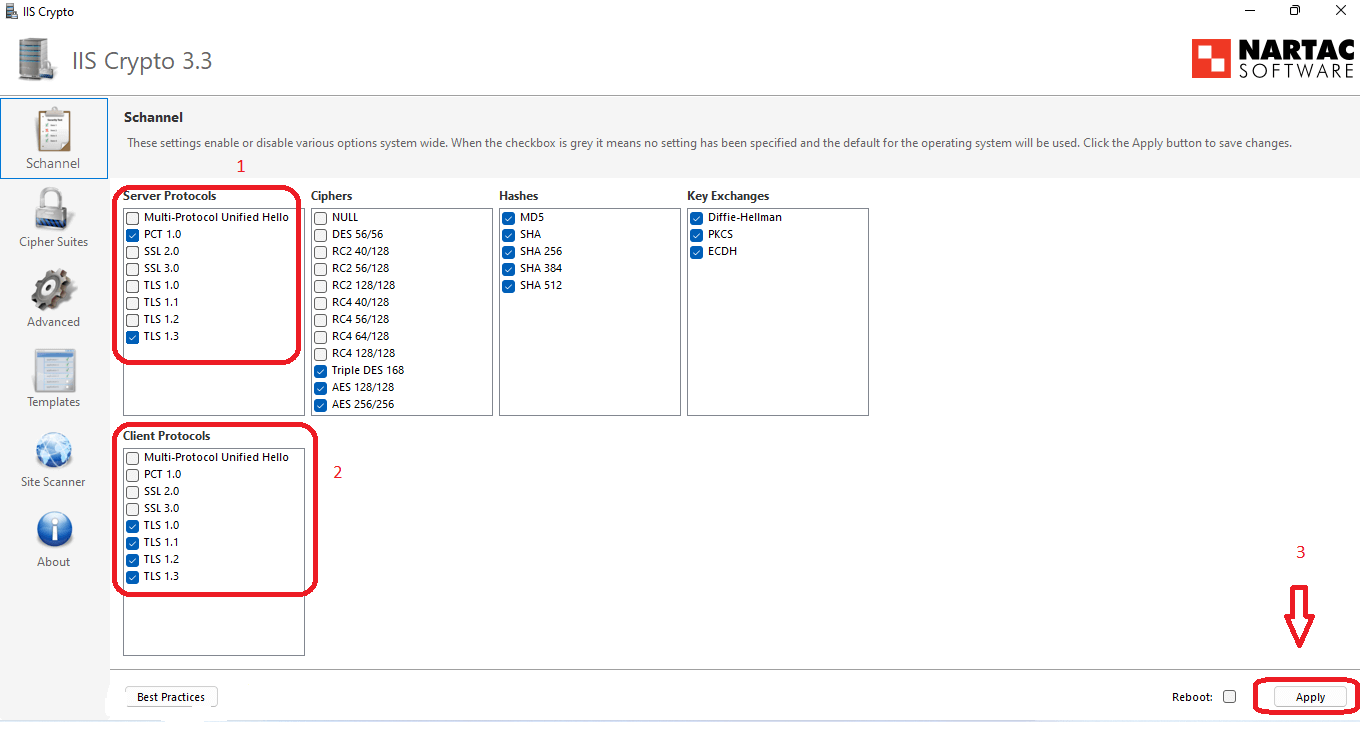This screenshot has height=734, width=1360.
Task: Open the Templates icon
Action: click(54, 370)
